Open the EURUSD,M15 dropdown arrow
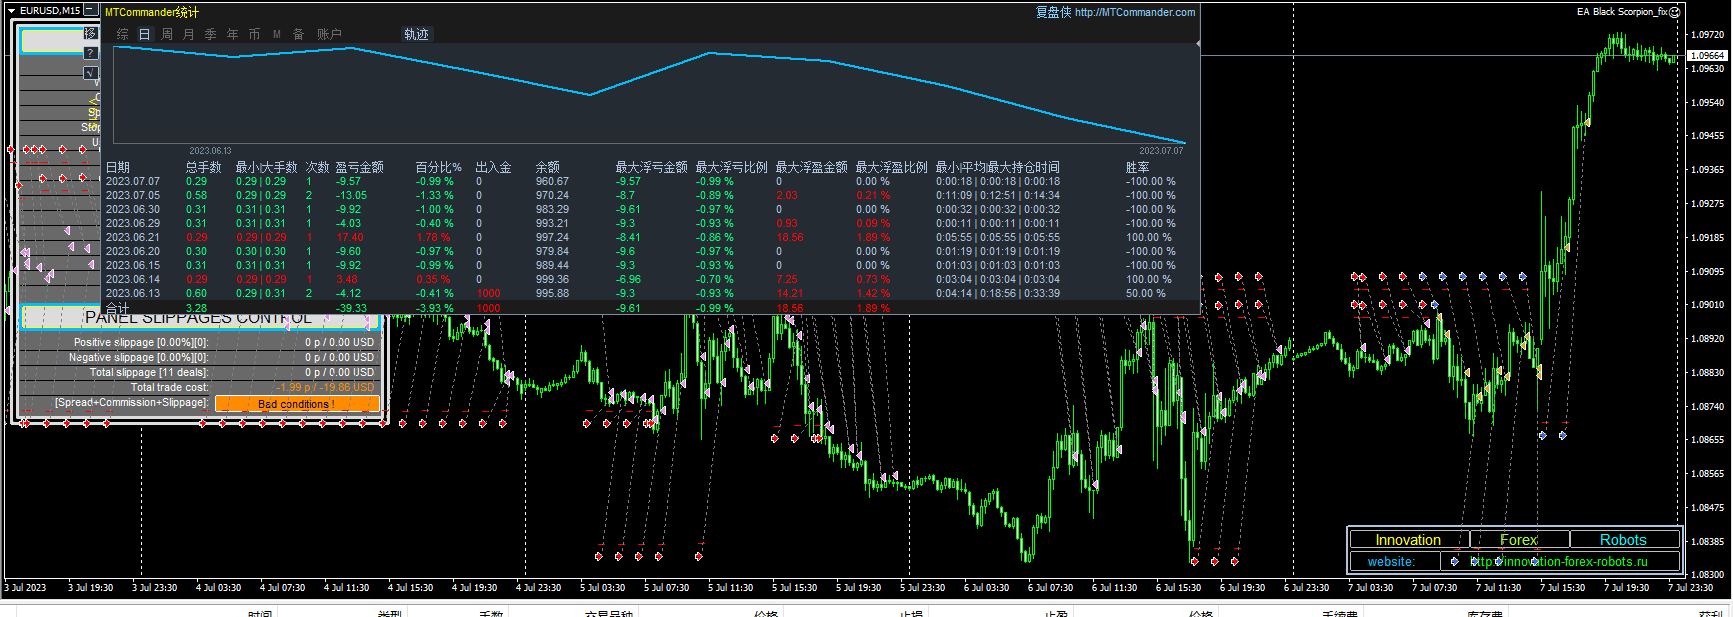Screen dimensions: 1733x617 click(11, 10)
